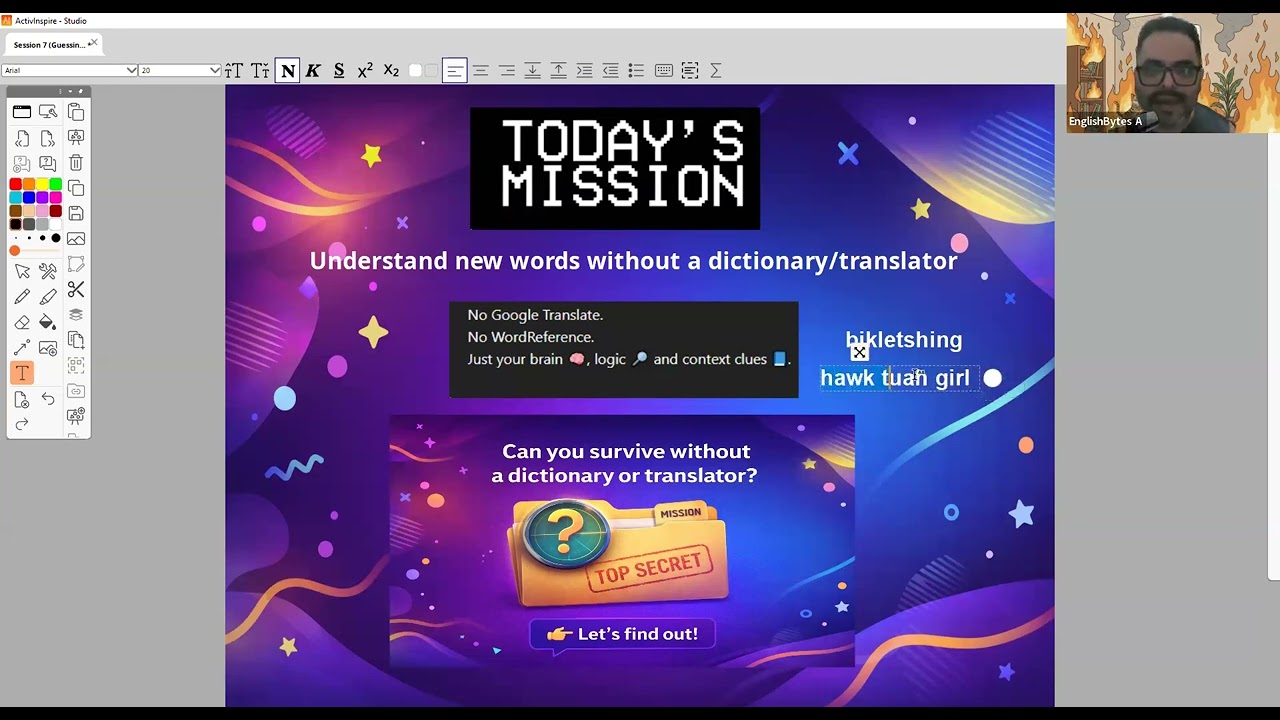Select the arrow Select tool
Screen dimensions: 1280x720
click(22, 271)
